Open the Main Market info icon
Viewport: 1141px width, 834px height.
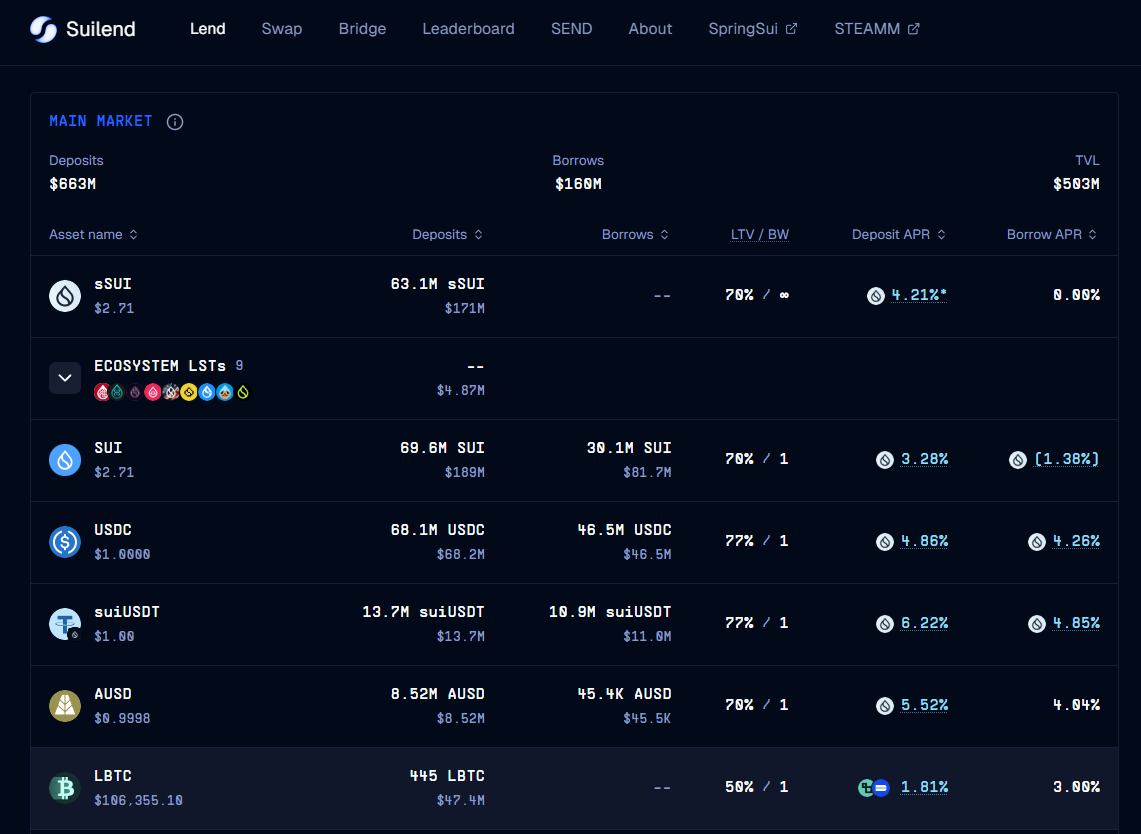click(x=175, y=122)
